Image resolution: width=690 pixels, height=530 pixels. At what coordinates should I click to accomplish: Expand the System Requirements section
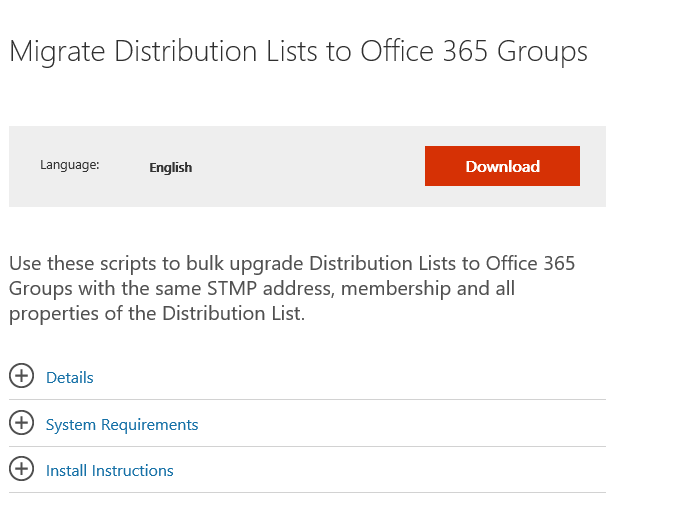point(122,425)
